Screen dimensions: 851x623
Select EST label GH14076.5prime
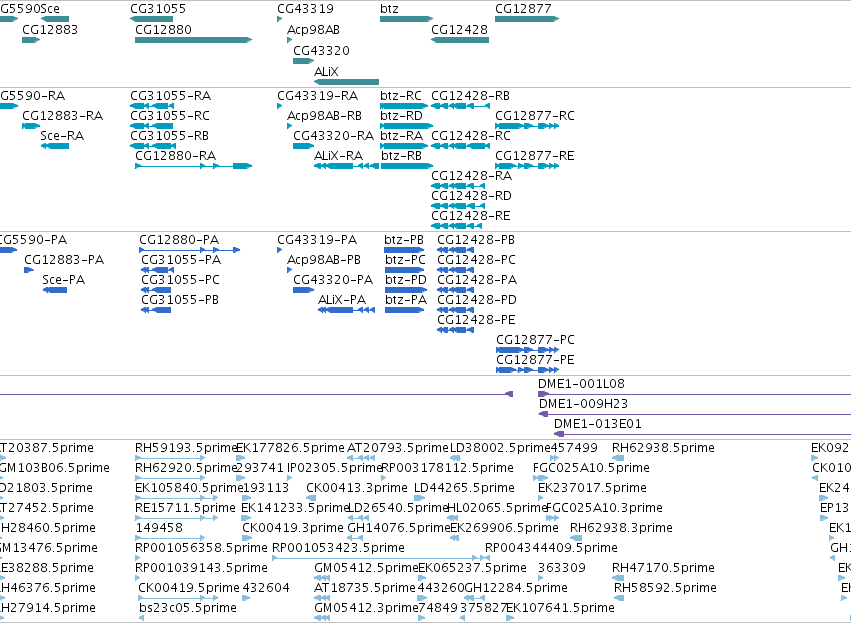tap(399, 527)
